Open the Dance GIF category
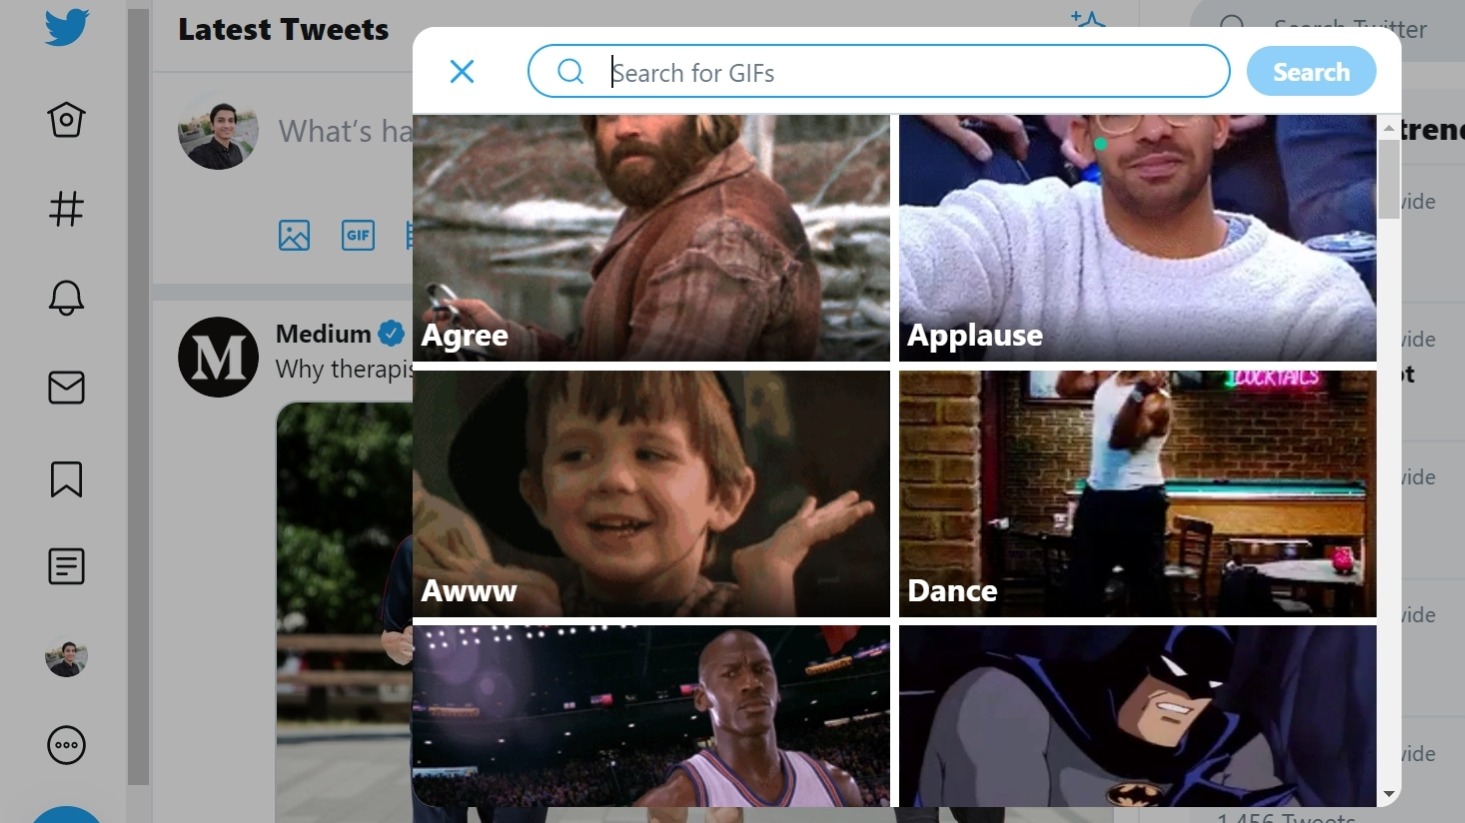 tap(1137, 492)
